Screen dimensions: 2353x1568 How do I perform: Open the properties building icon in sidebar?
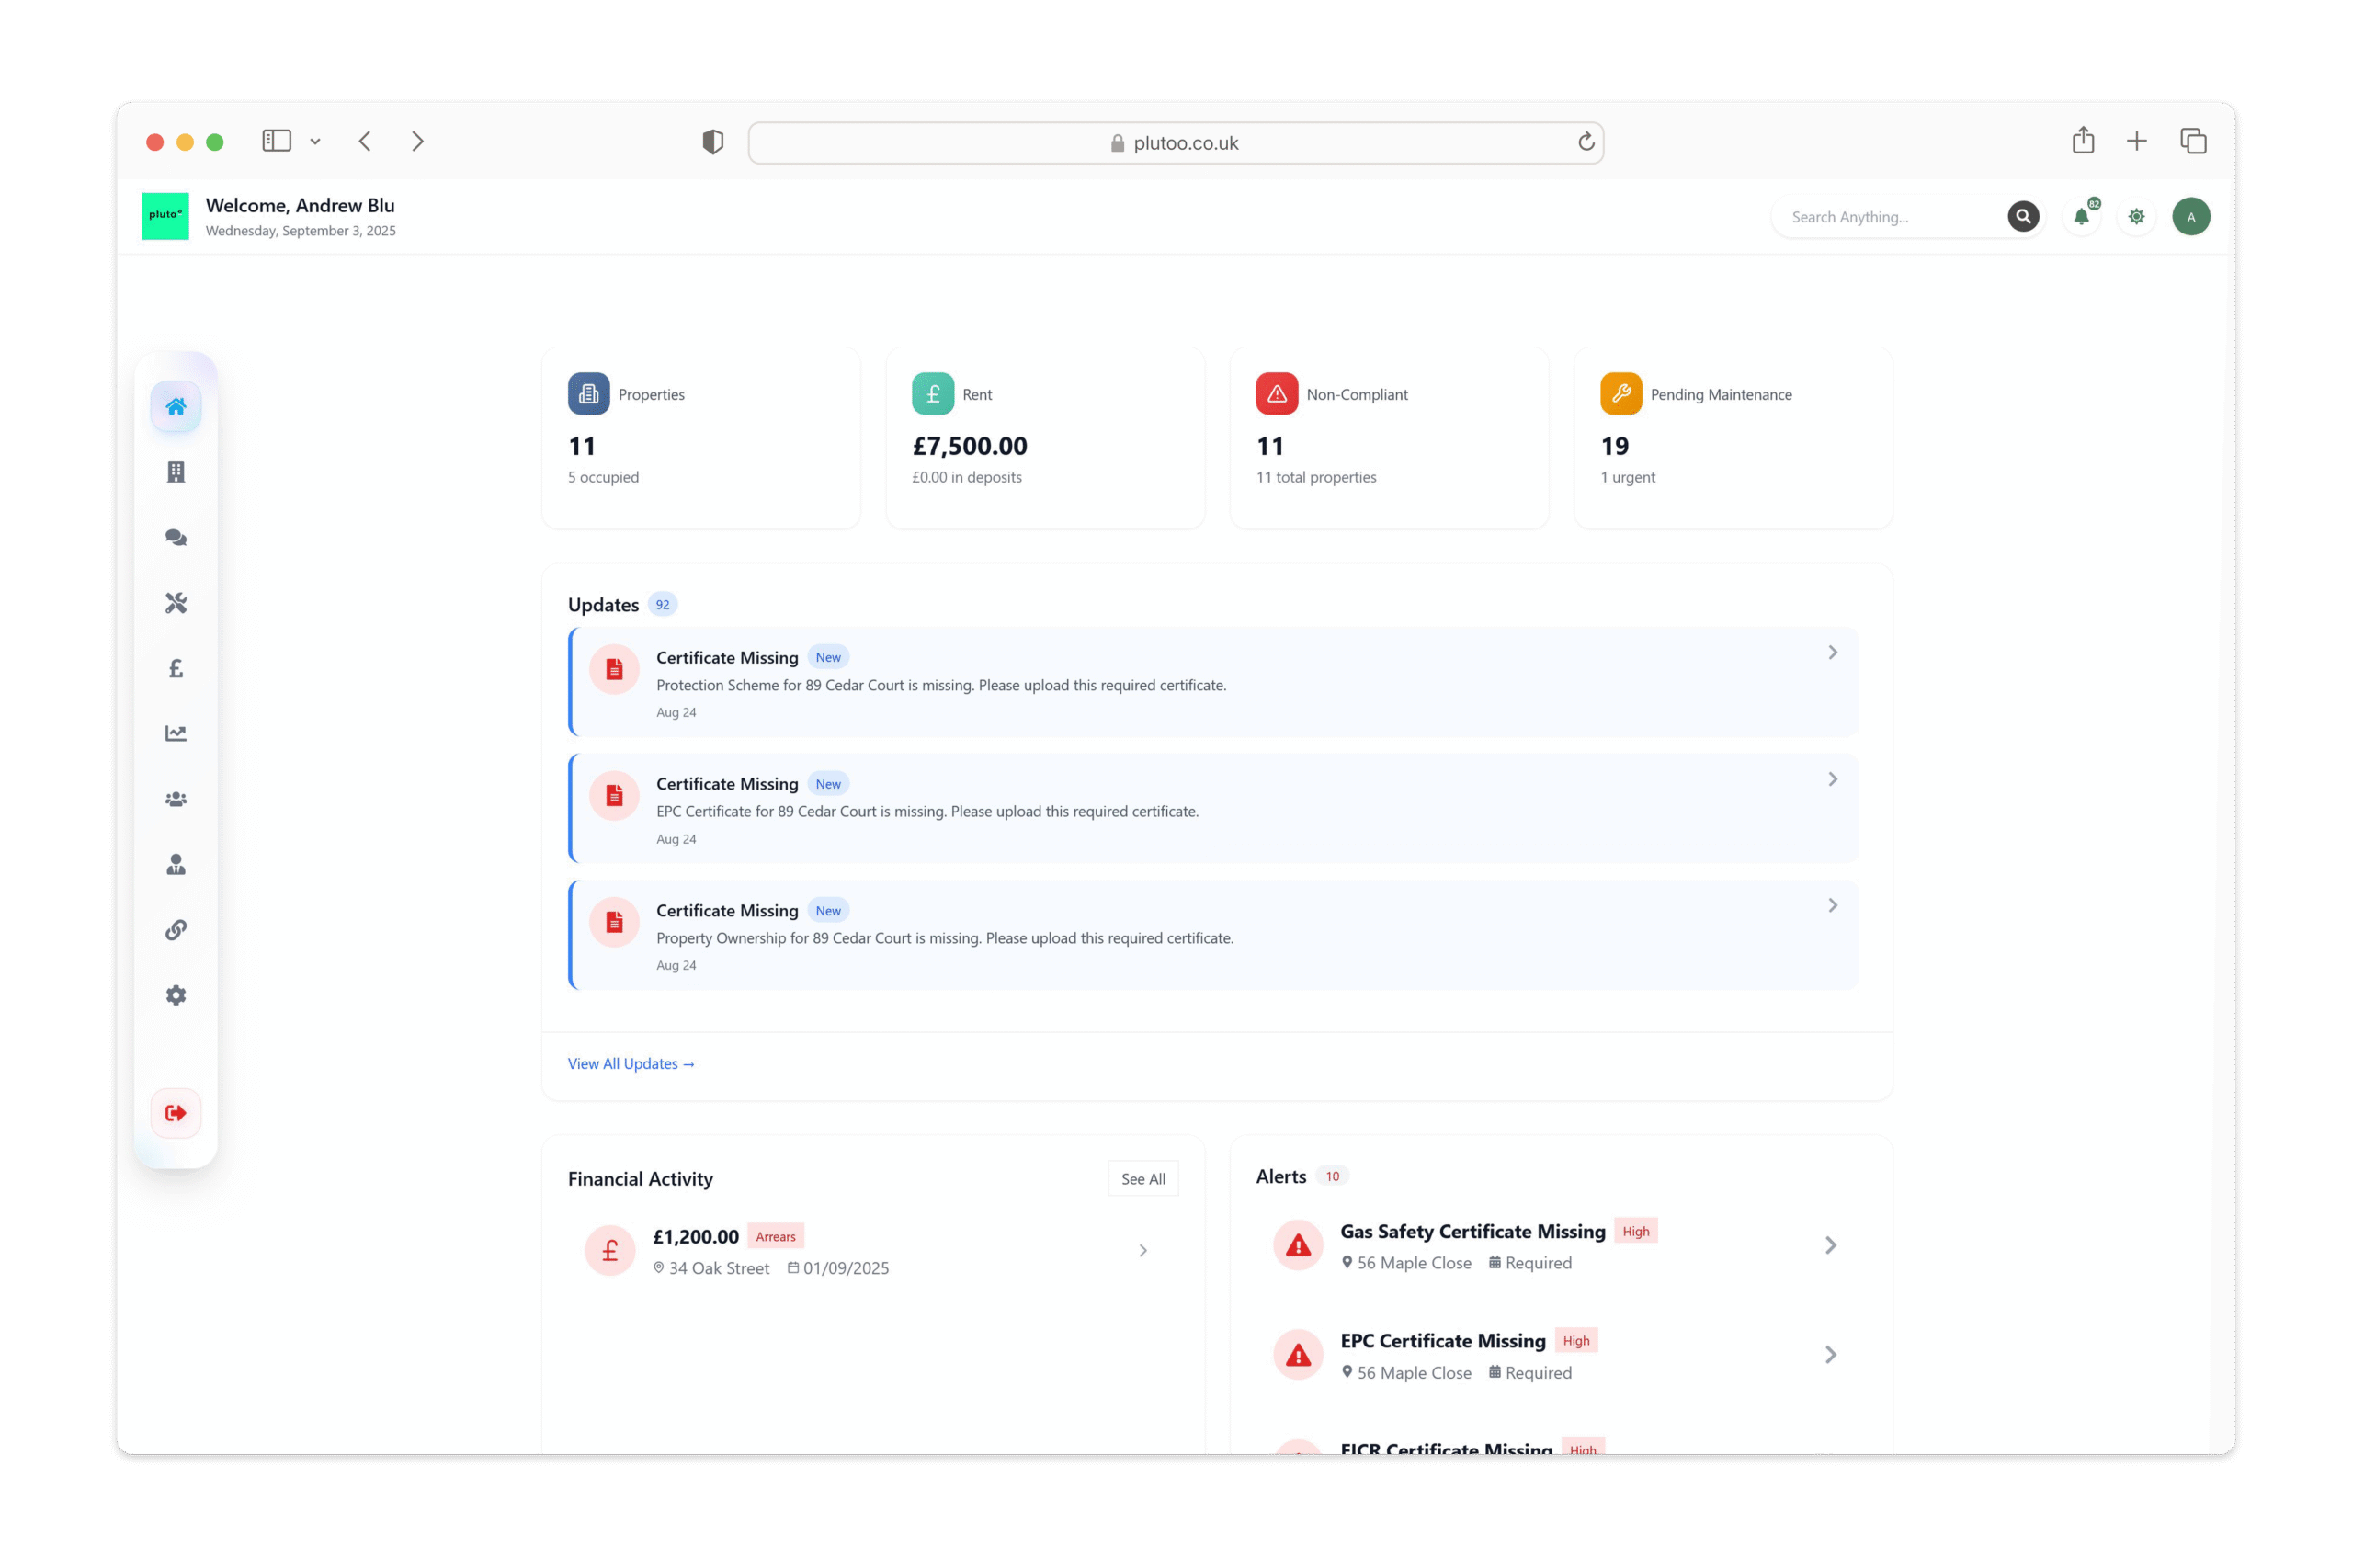click(x=176, y=472)
